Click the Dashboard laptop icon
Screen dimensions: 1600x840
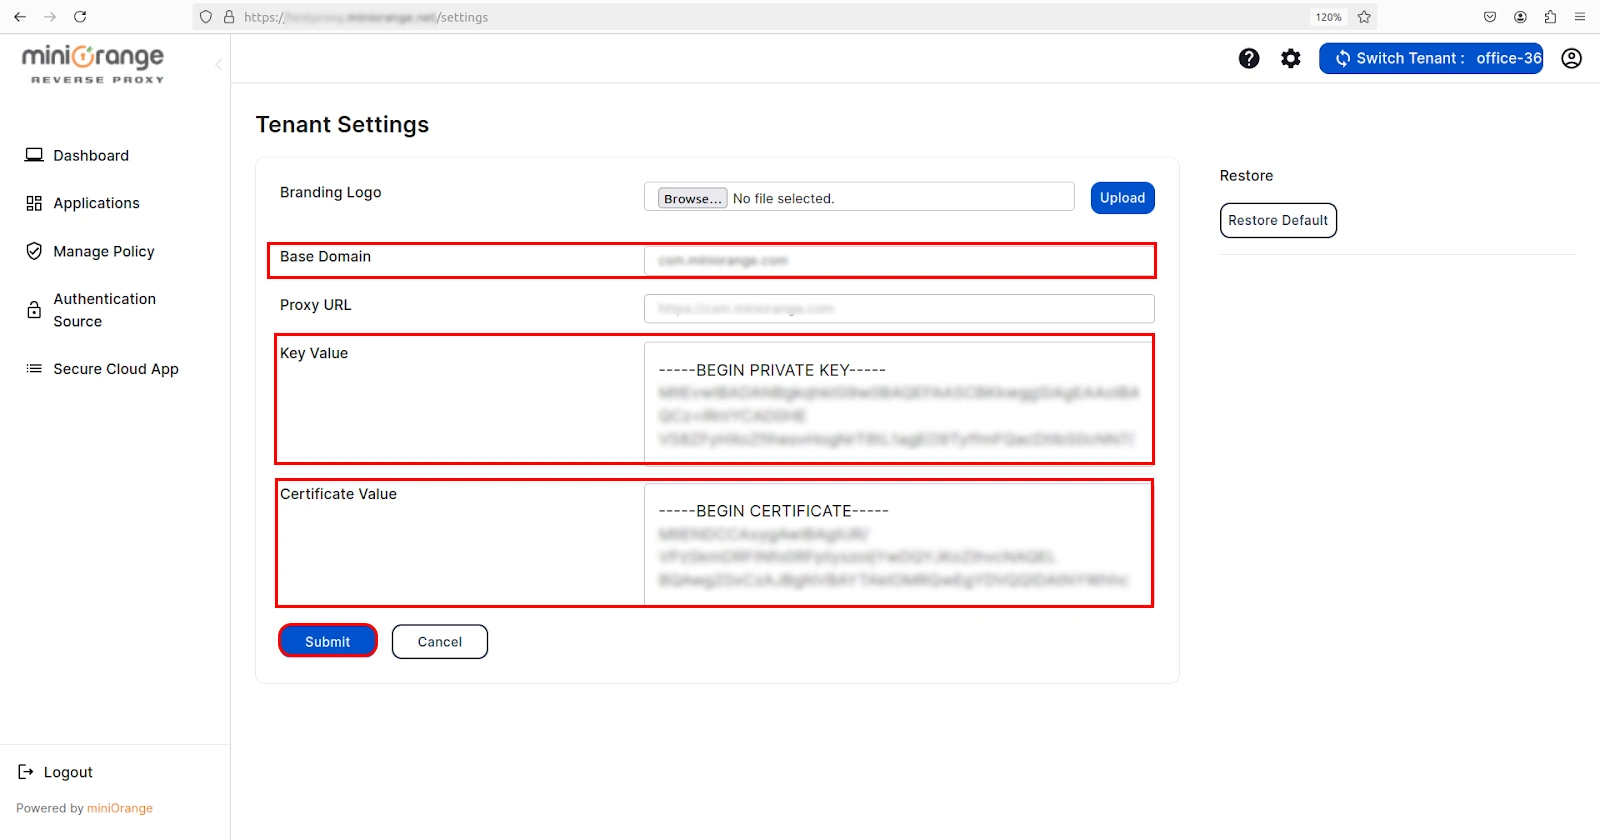[34, 155]
